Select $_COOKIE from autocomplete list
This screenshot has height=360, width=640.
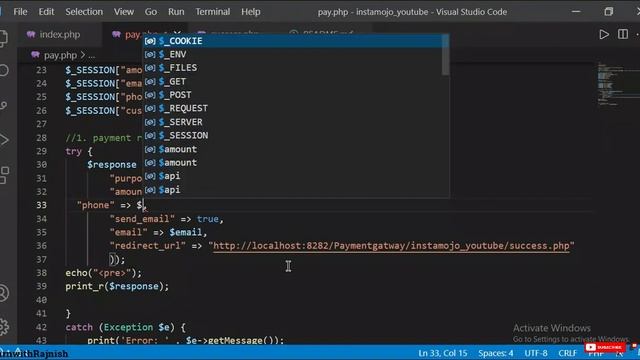coord(292,41)
